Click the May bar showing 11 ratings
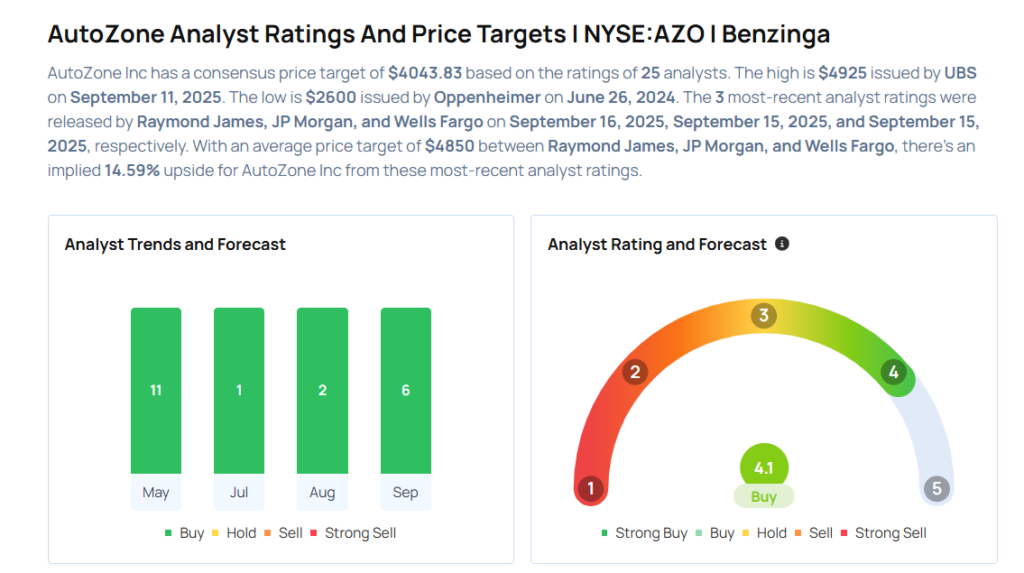This screenshot has width=1024, height=573. 156,390
